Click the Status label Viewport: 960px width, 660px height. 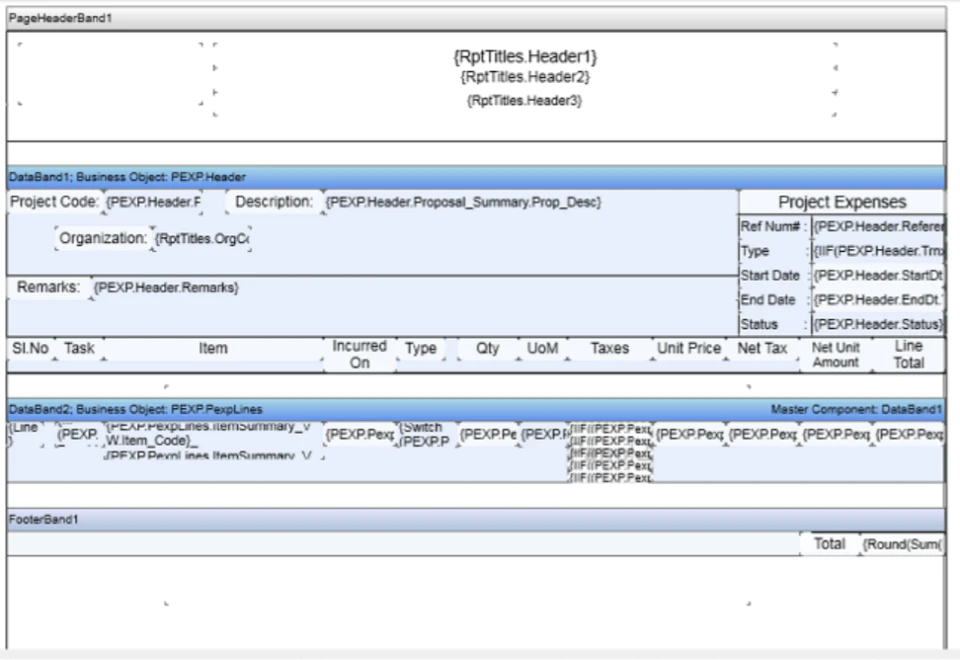[x=774, y=324]
